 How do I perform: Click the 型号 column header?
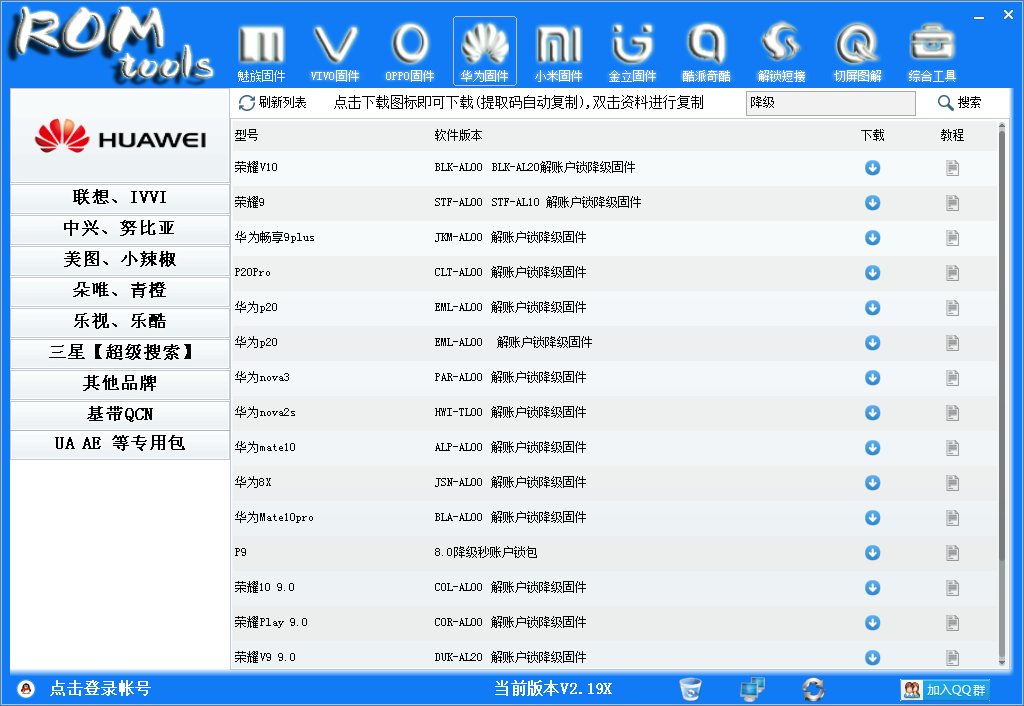(x=246, y=135)
